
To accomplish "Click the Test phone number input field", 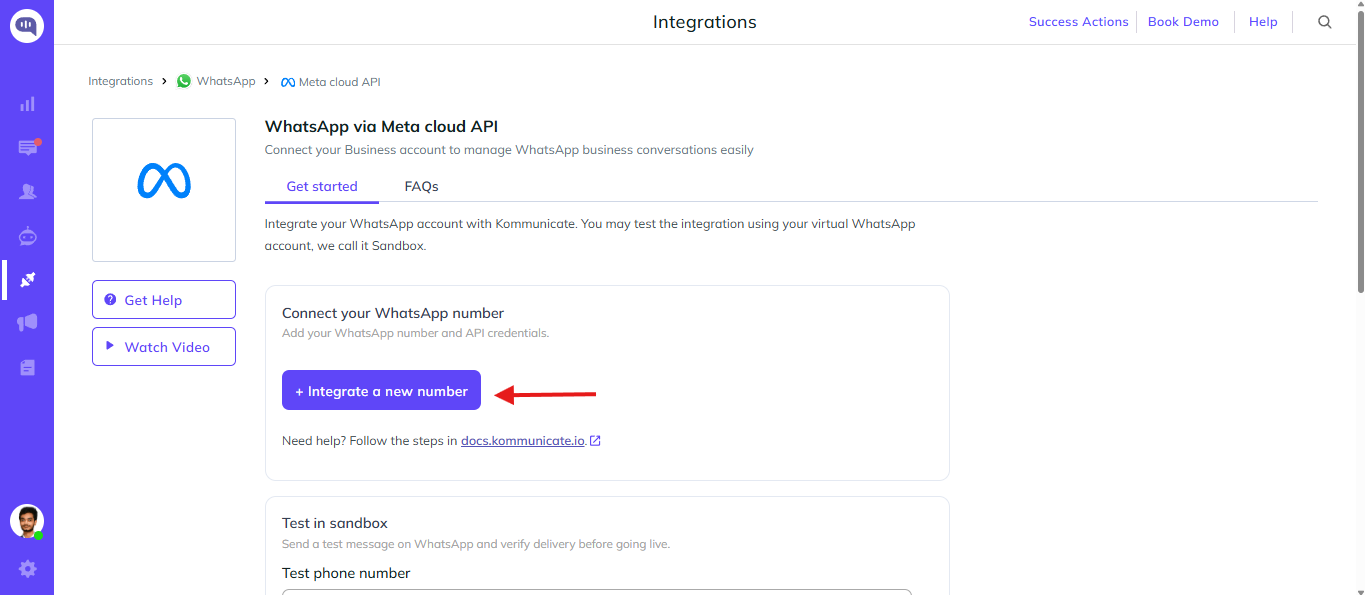I will point(597,592).
